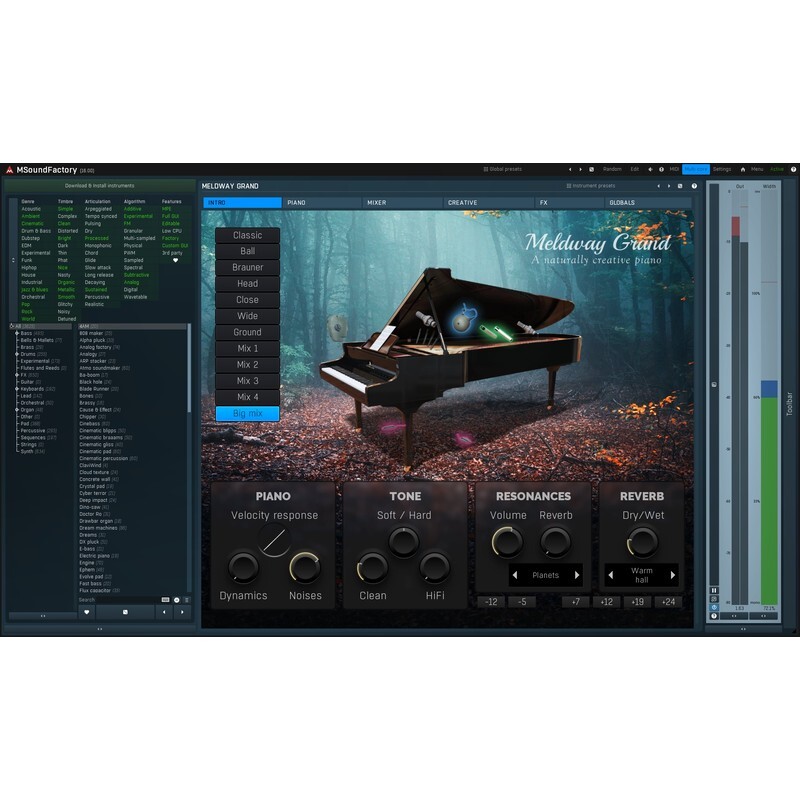
Task: Select the Brauner microphone preset
Action: pyautogui.click(x=247, y=267)
